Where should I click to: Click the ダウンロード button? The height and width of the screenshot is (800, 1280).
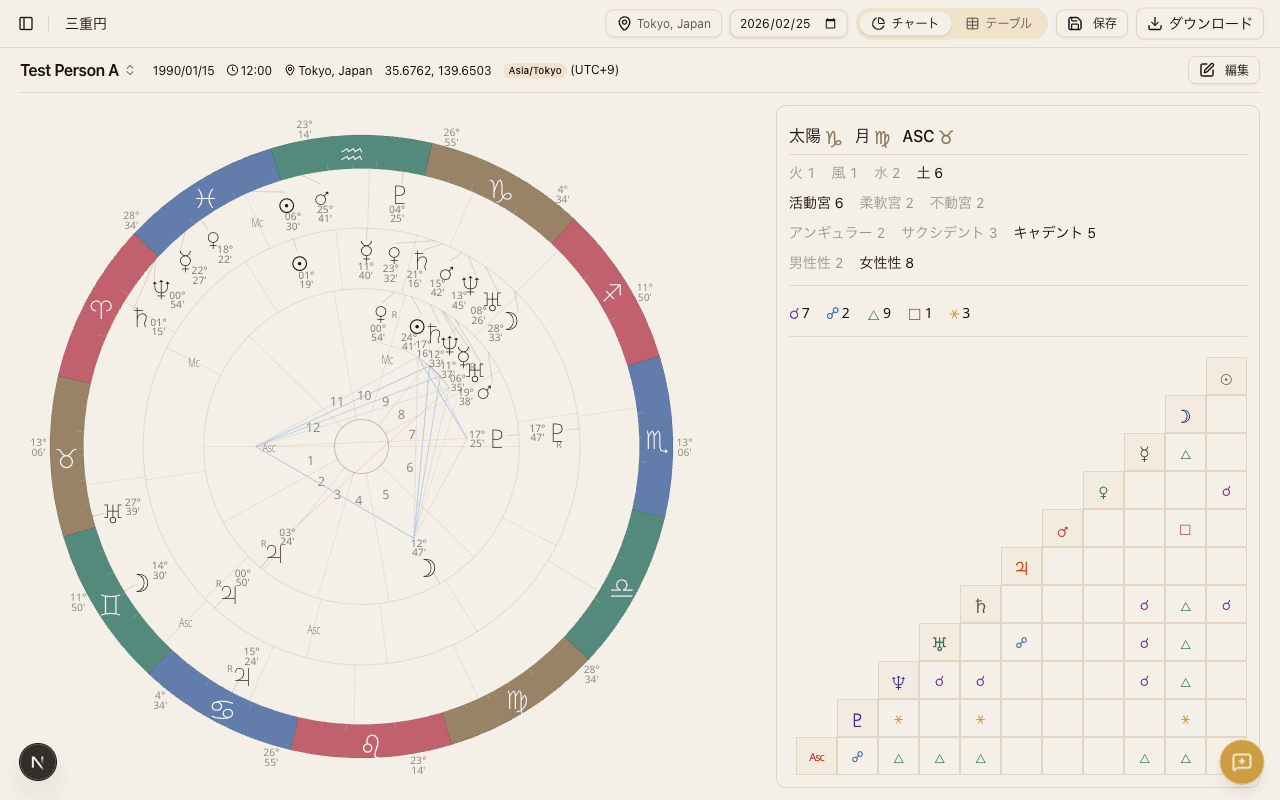tap(1199, 23)
